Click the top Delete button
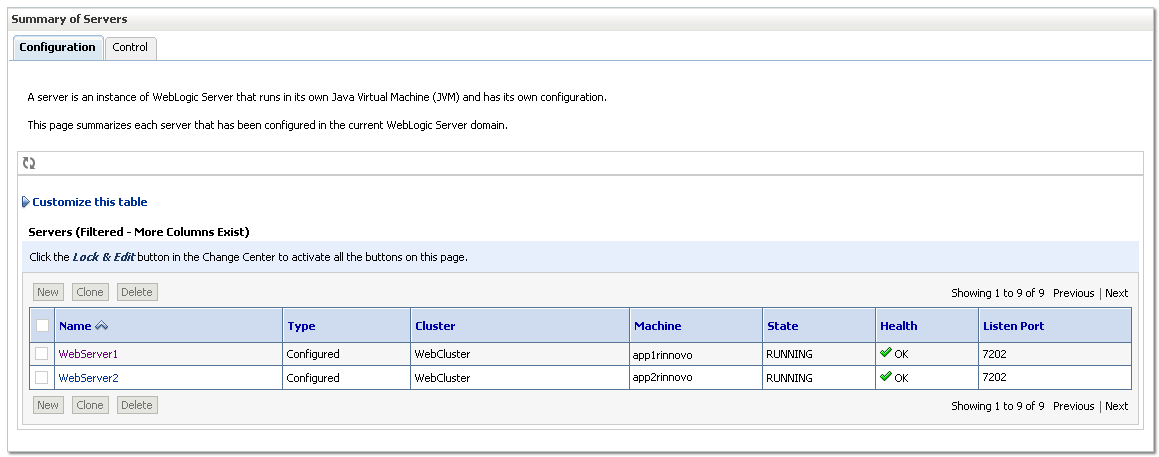This screenshot has width=1159, height=457. [137, 292]
